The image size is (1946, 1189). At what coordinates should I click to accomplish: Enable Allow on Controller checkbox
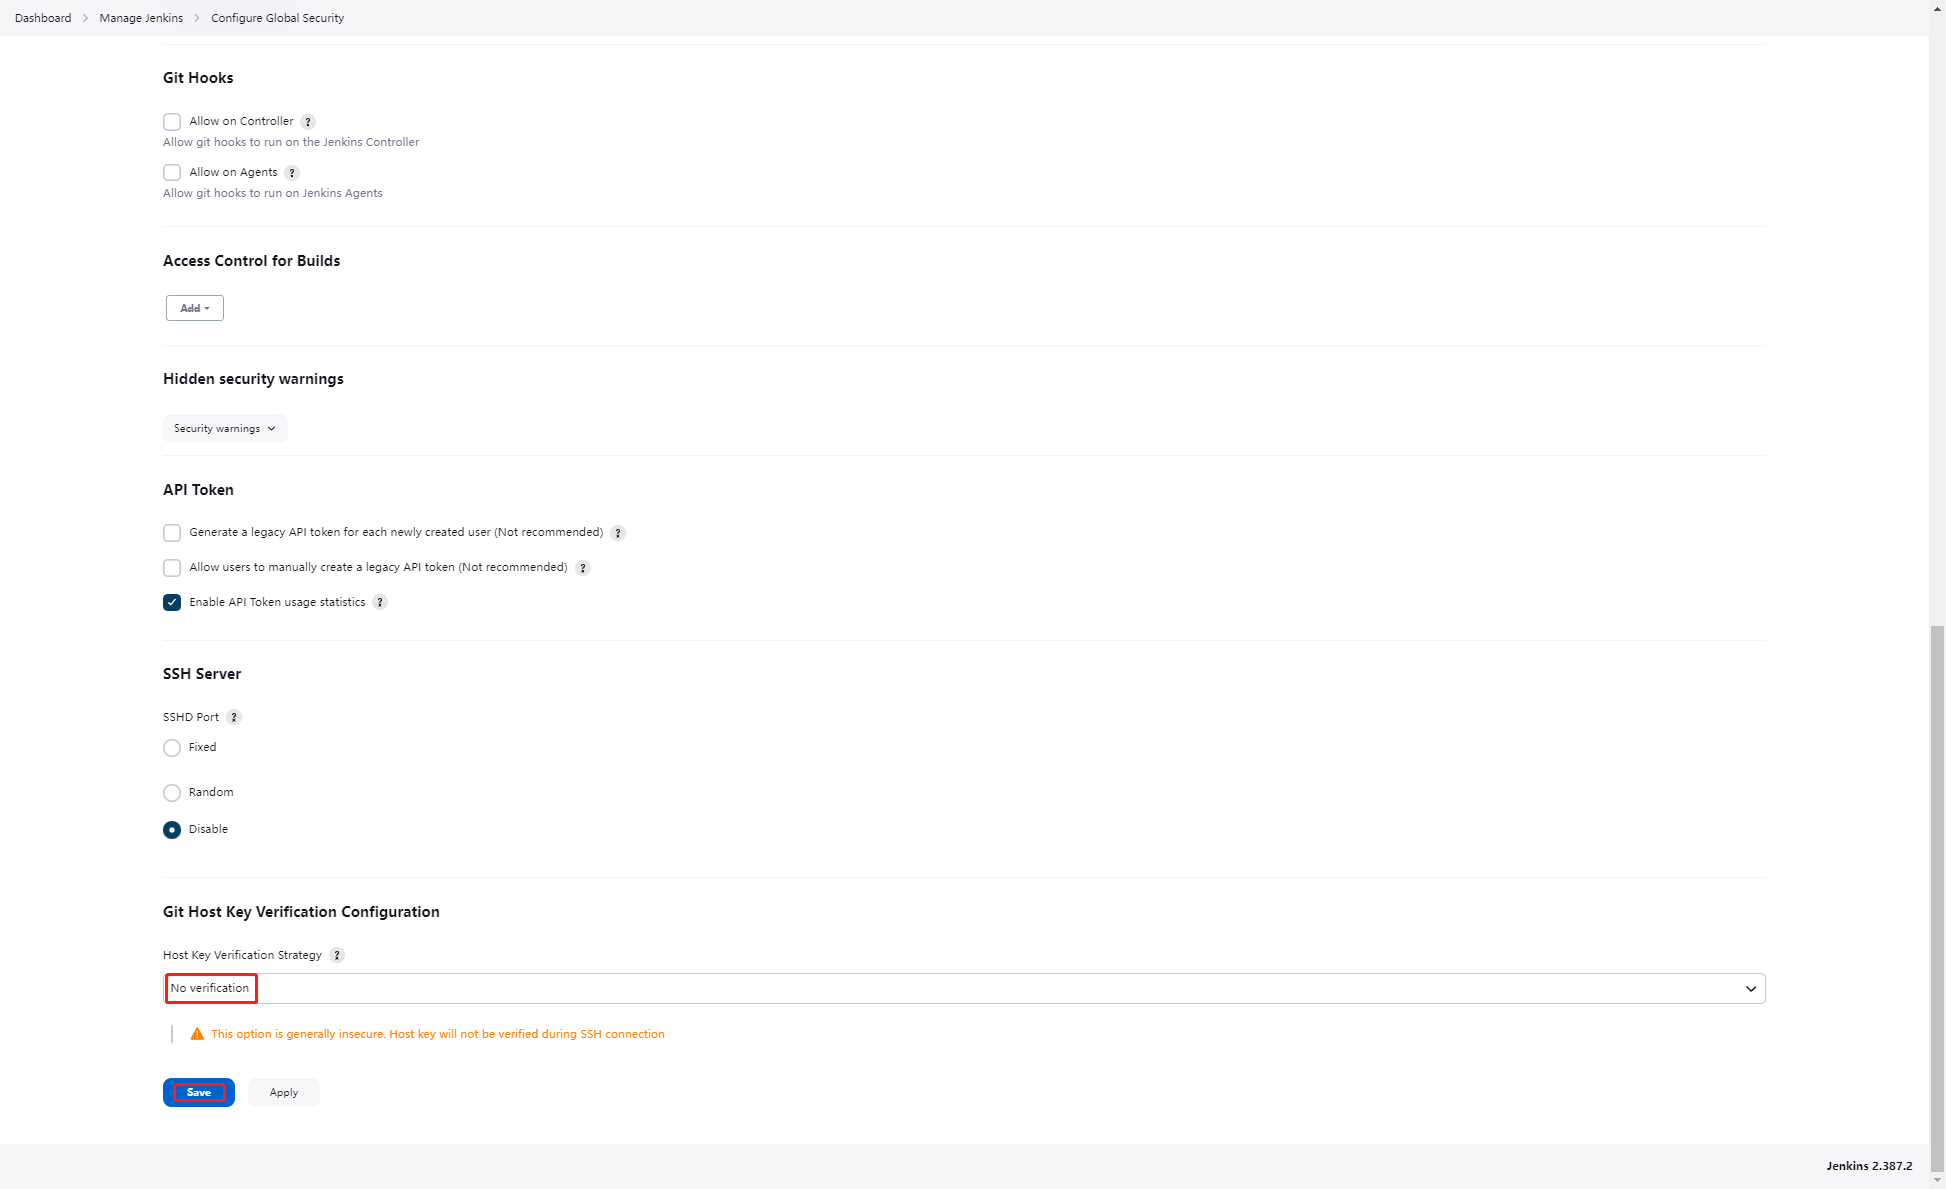pyautogui.click(x=172, y=122)
